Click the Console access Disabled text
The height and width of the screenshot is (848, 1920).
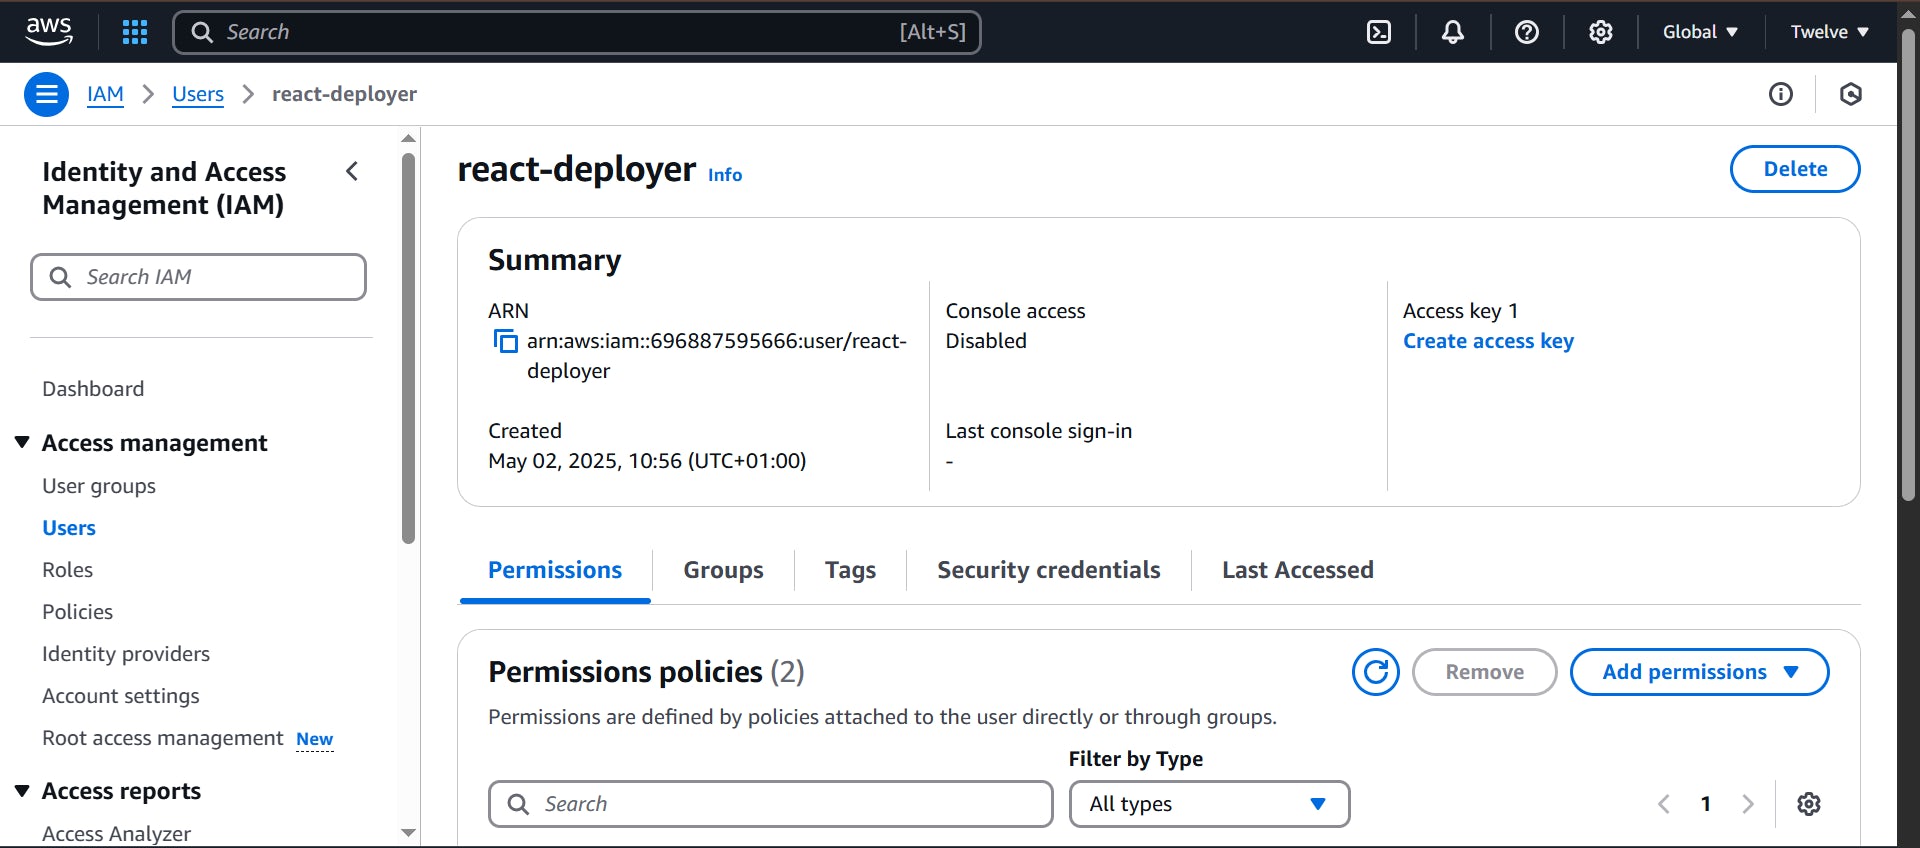tap(986, 341)
